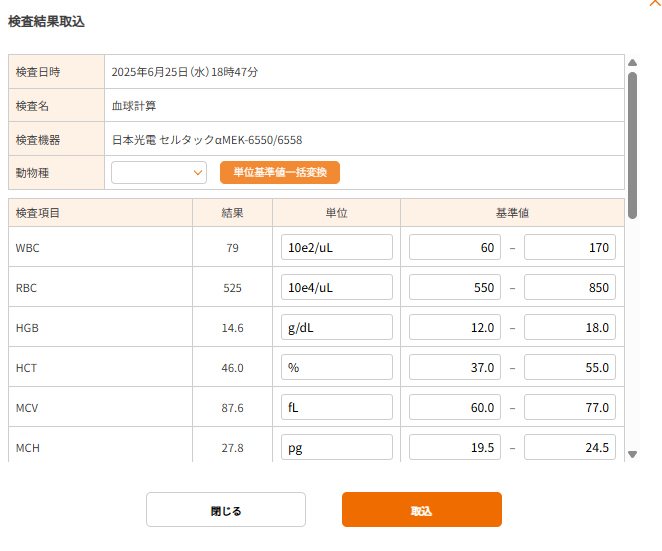Click the 単位基準値一括変換 button

tap(280, 173)
